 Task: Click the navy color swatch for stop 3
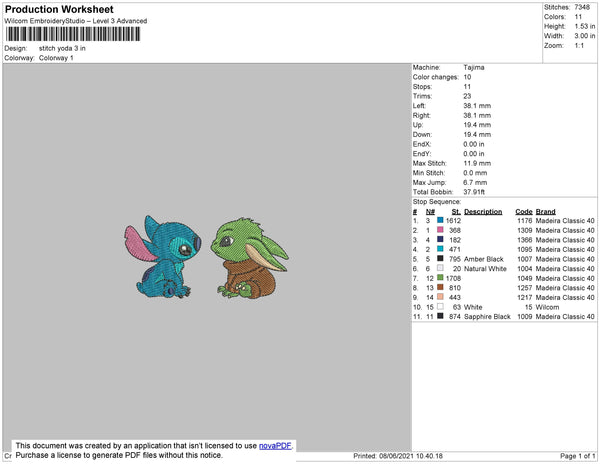(x=440, y=239)
